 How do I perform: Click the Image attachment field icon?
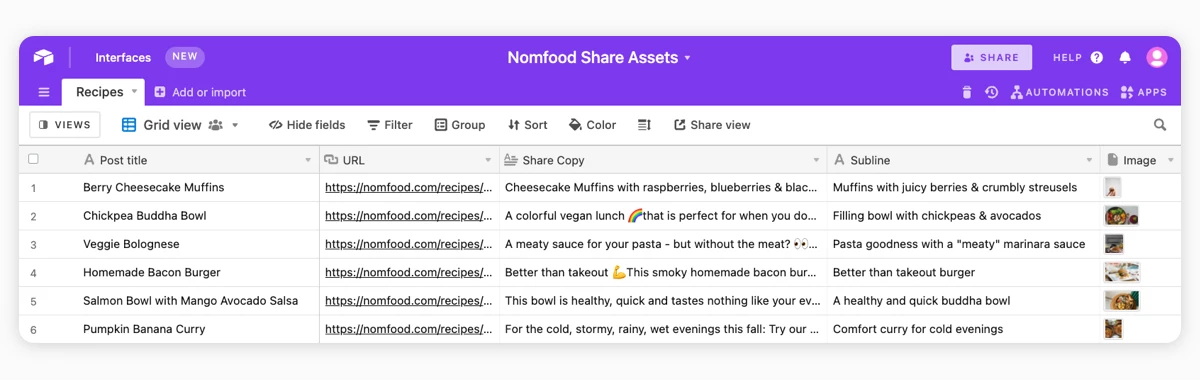pos(1112,160)
